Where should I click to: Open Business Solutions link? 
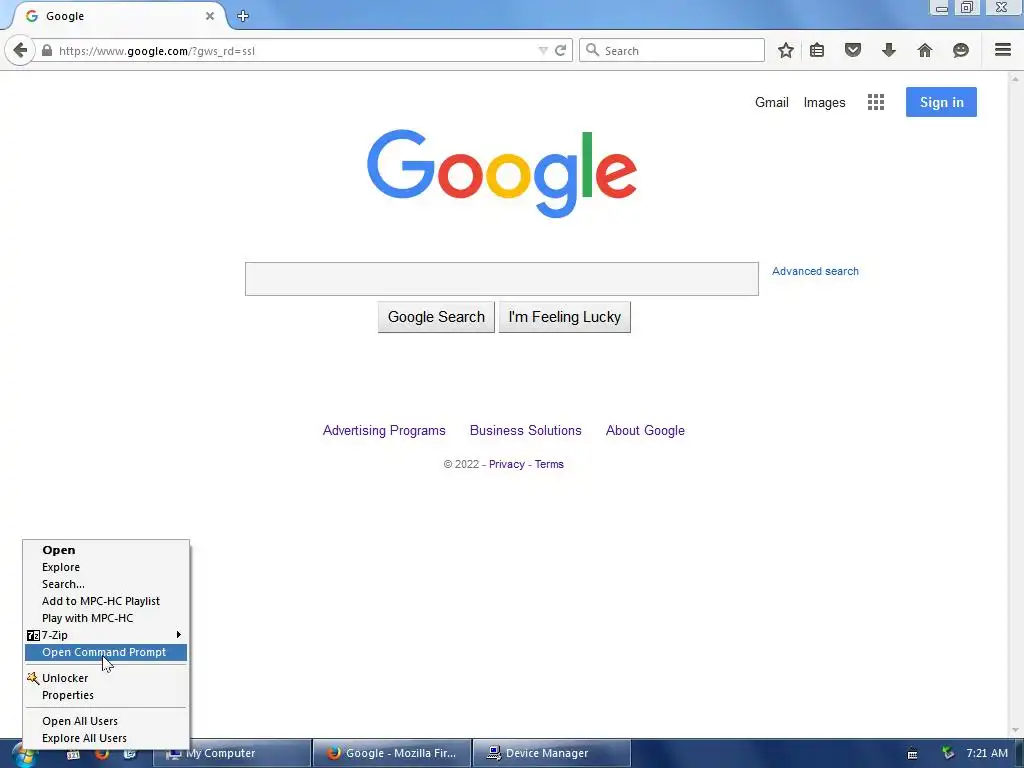[526, 430]
